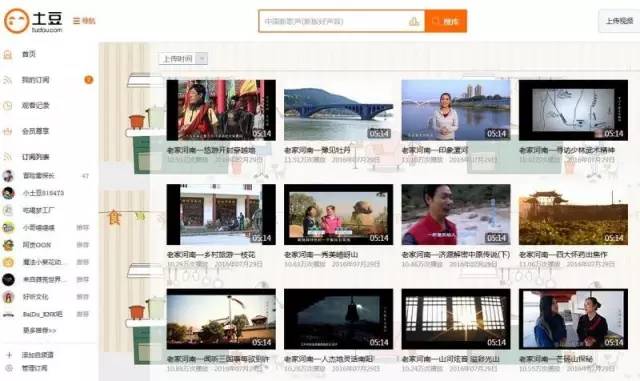Click the 魔法小蔡 channel avatar
Image resolution: width=640 pixels, height=381 pixels.
[8, 262]
